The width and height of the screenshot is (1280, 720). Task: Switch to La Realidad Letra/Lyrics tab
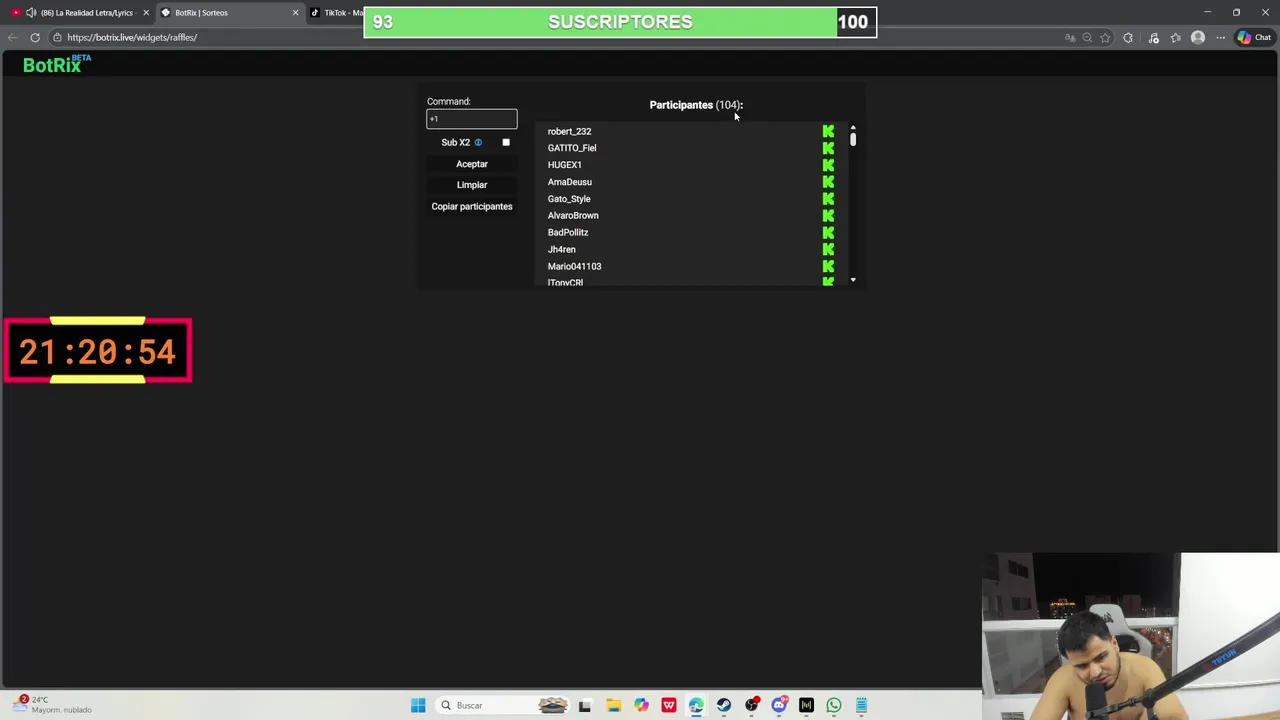tap(80, 13)
